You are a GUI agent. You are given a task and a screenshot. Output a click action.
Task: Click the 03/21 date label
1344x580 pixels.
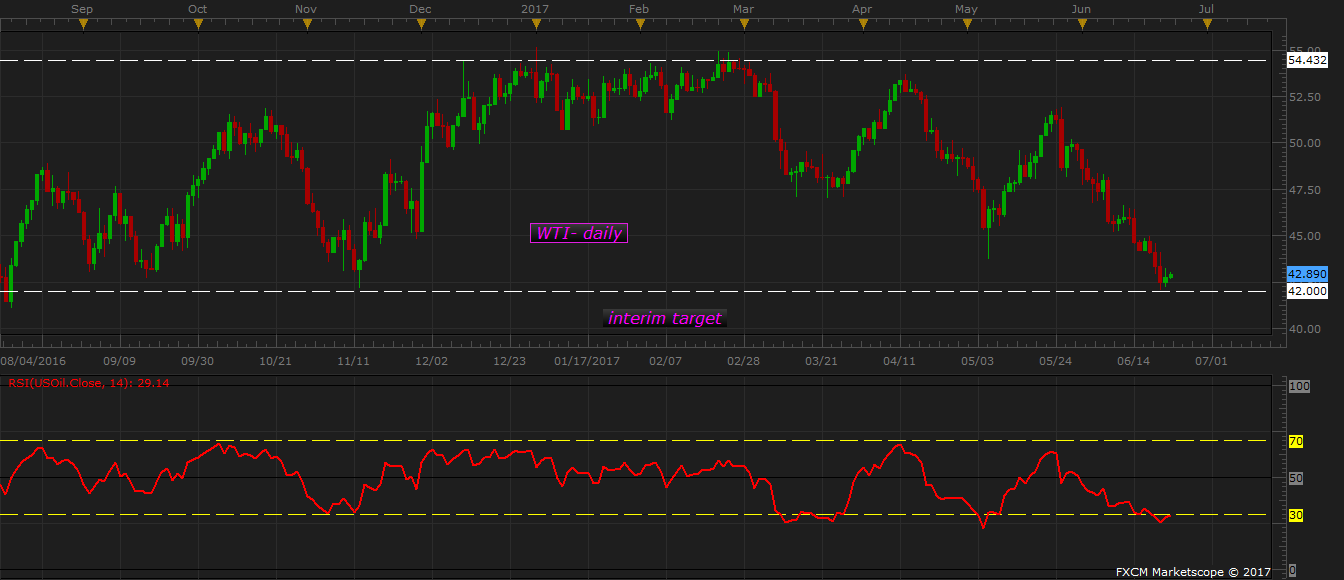[822, 360]
